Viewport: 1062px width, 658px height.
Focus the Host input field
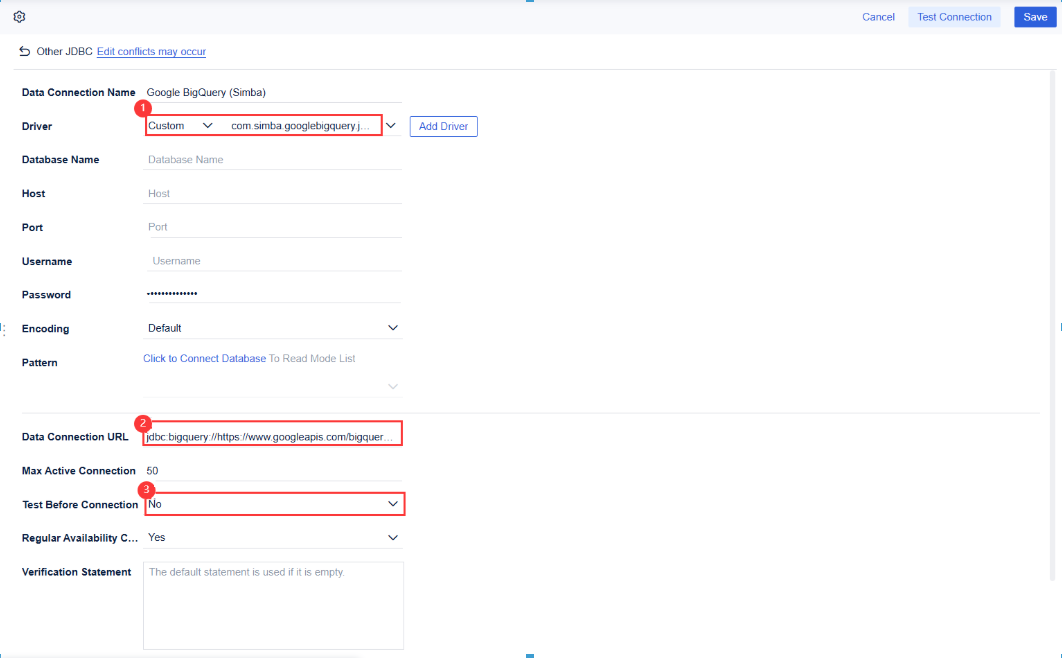tap(273, 194)
